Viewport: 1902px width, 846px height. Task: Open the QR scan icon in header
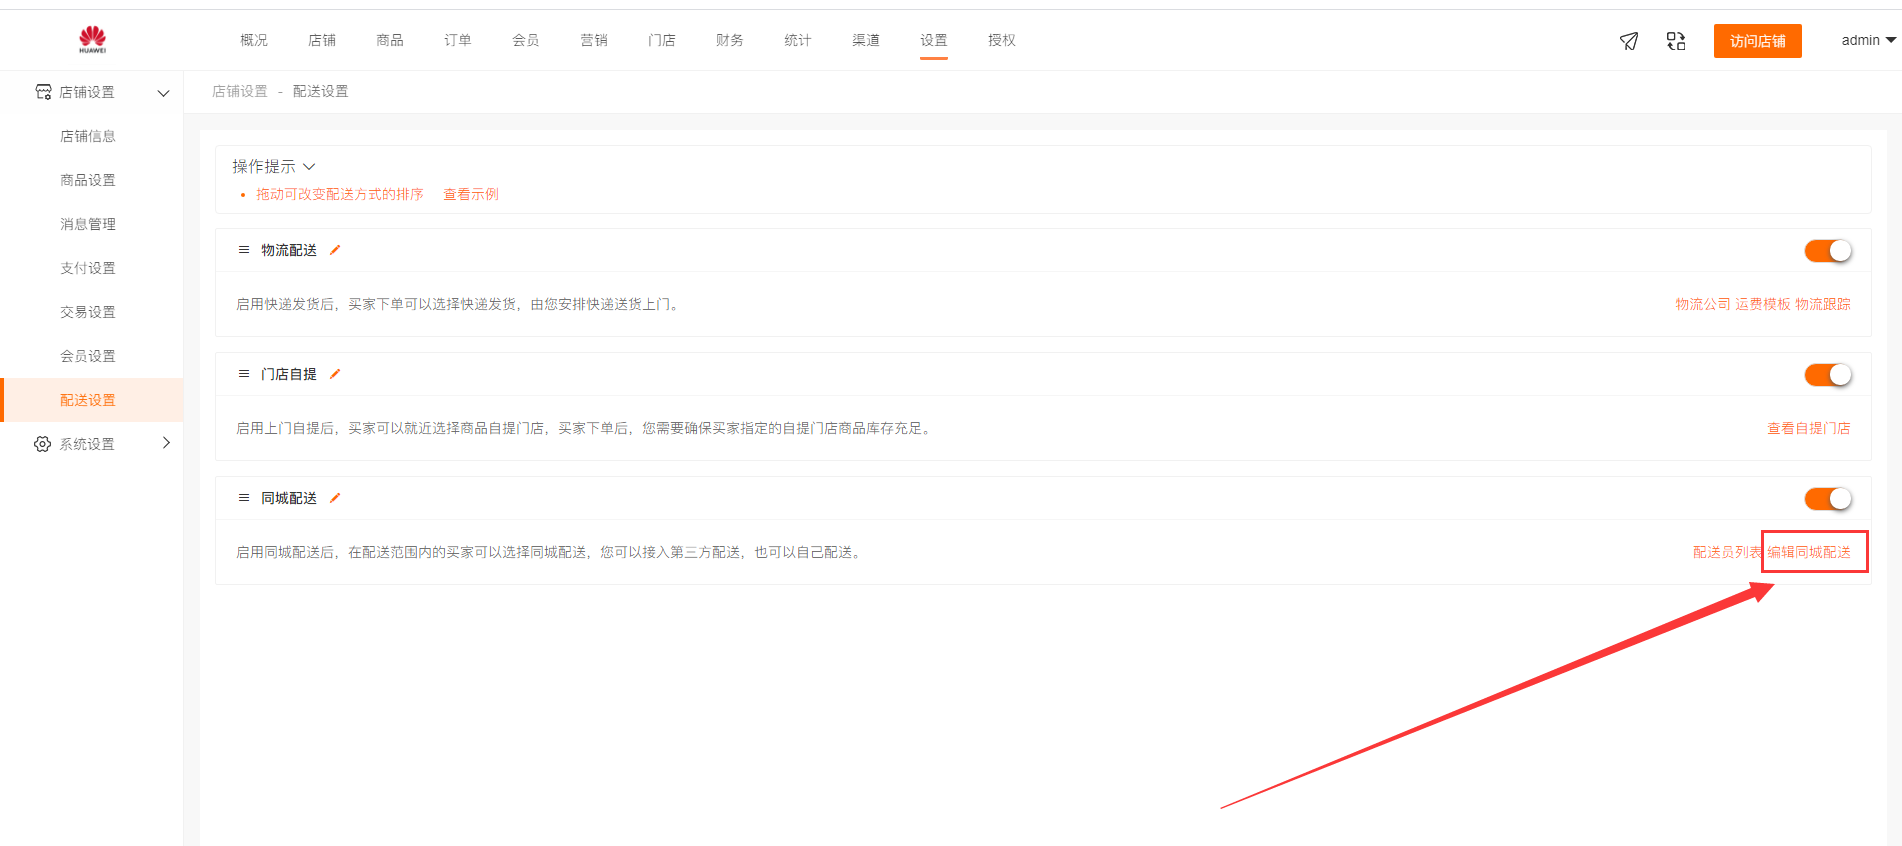1676,41
